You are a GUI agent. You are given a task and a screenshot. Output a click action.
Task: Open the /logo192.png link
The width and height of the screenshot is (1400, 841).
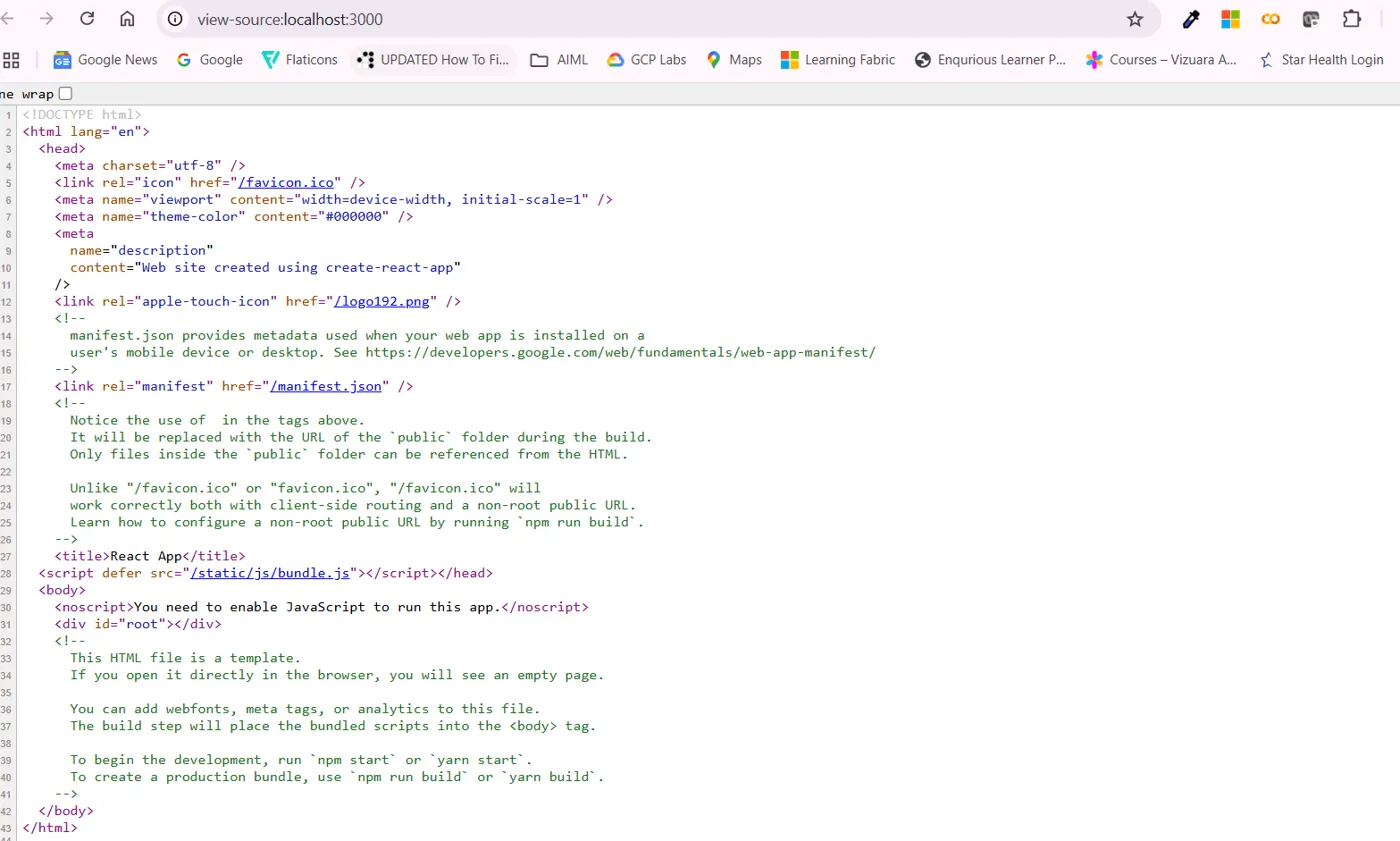[385, 301]
